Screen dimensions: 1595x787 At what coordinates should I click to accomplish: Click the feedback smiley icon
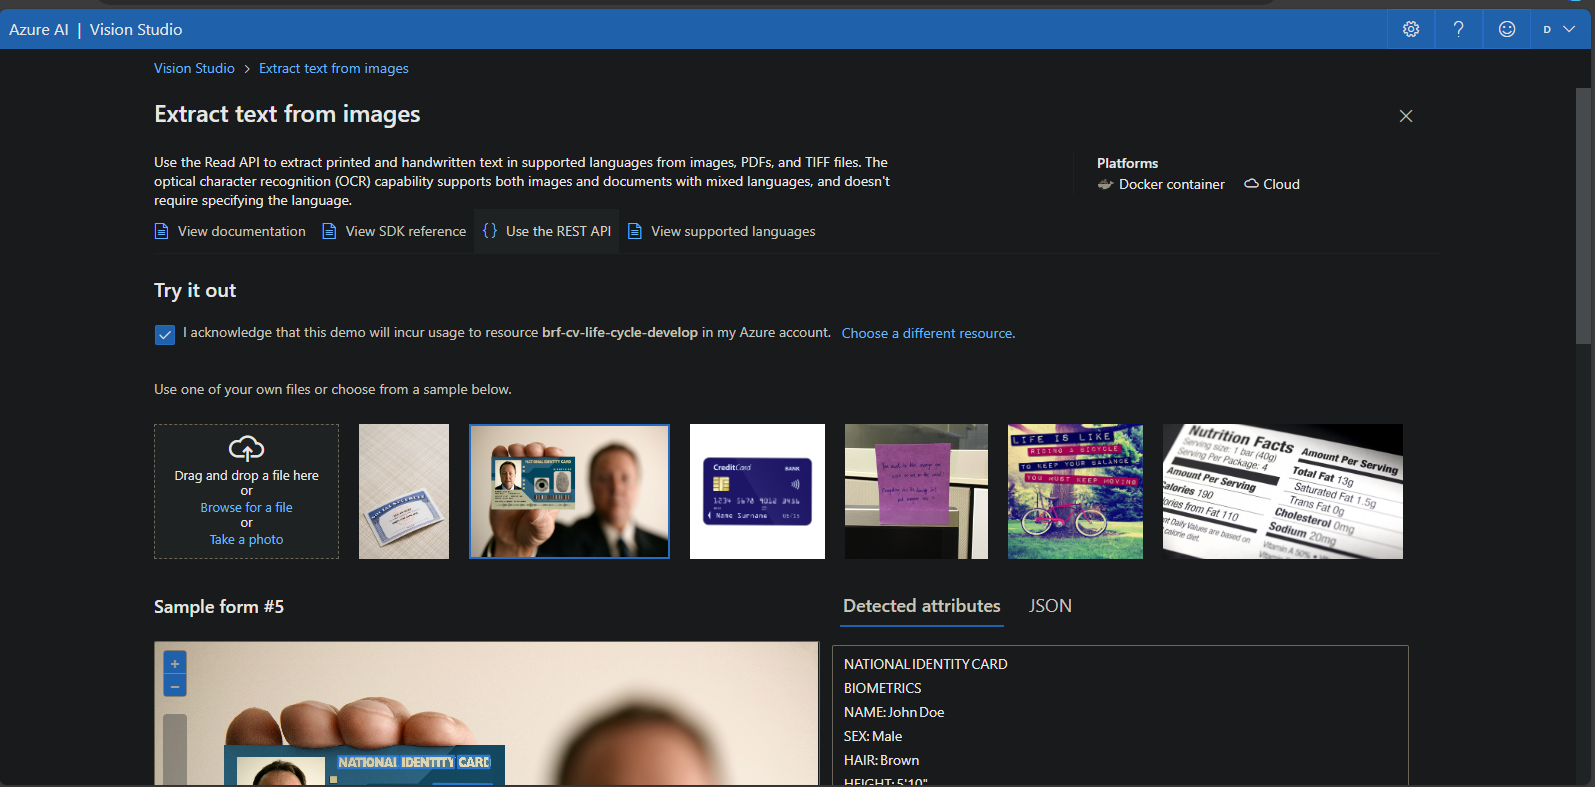click(x=1507, y=29)
